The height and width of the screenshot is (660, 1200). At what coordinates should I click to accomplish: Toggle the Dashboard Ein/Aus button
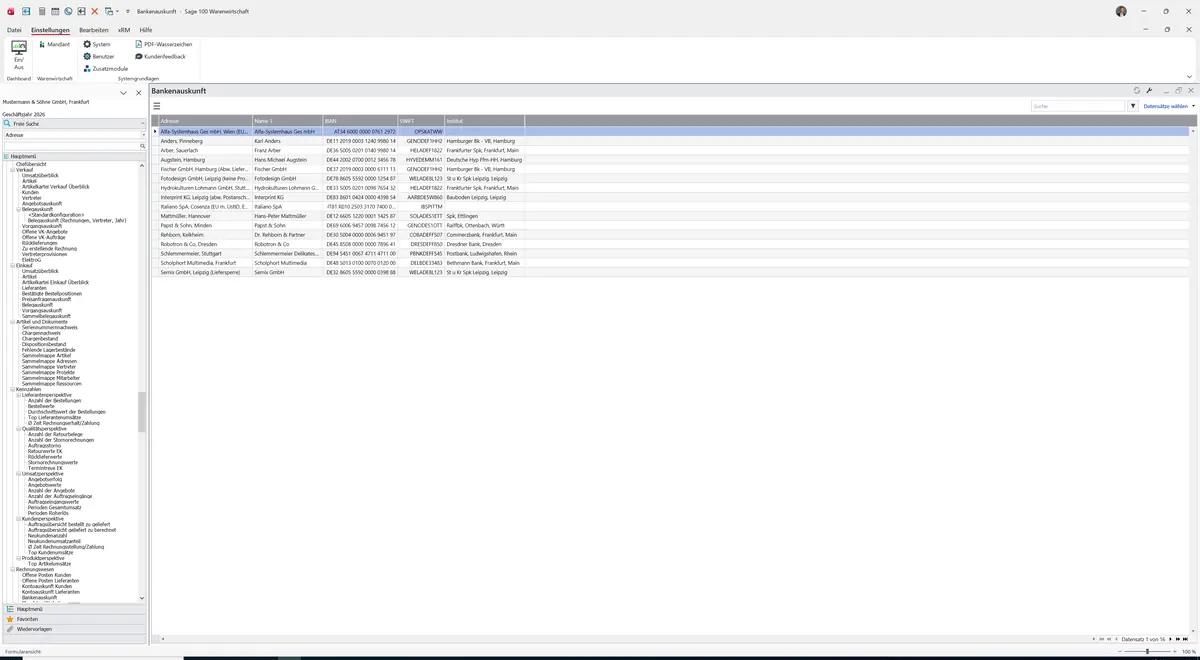19,55
